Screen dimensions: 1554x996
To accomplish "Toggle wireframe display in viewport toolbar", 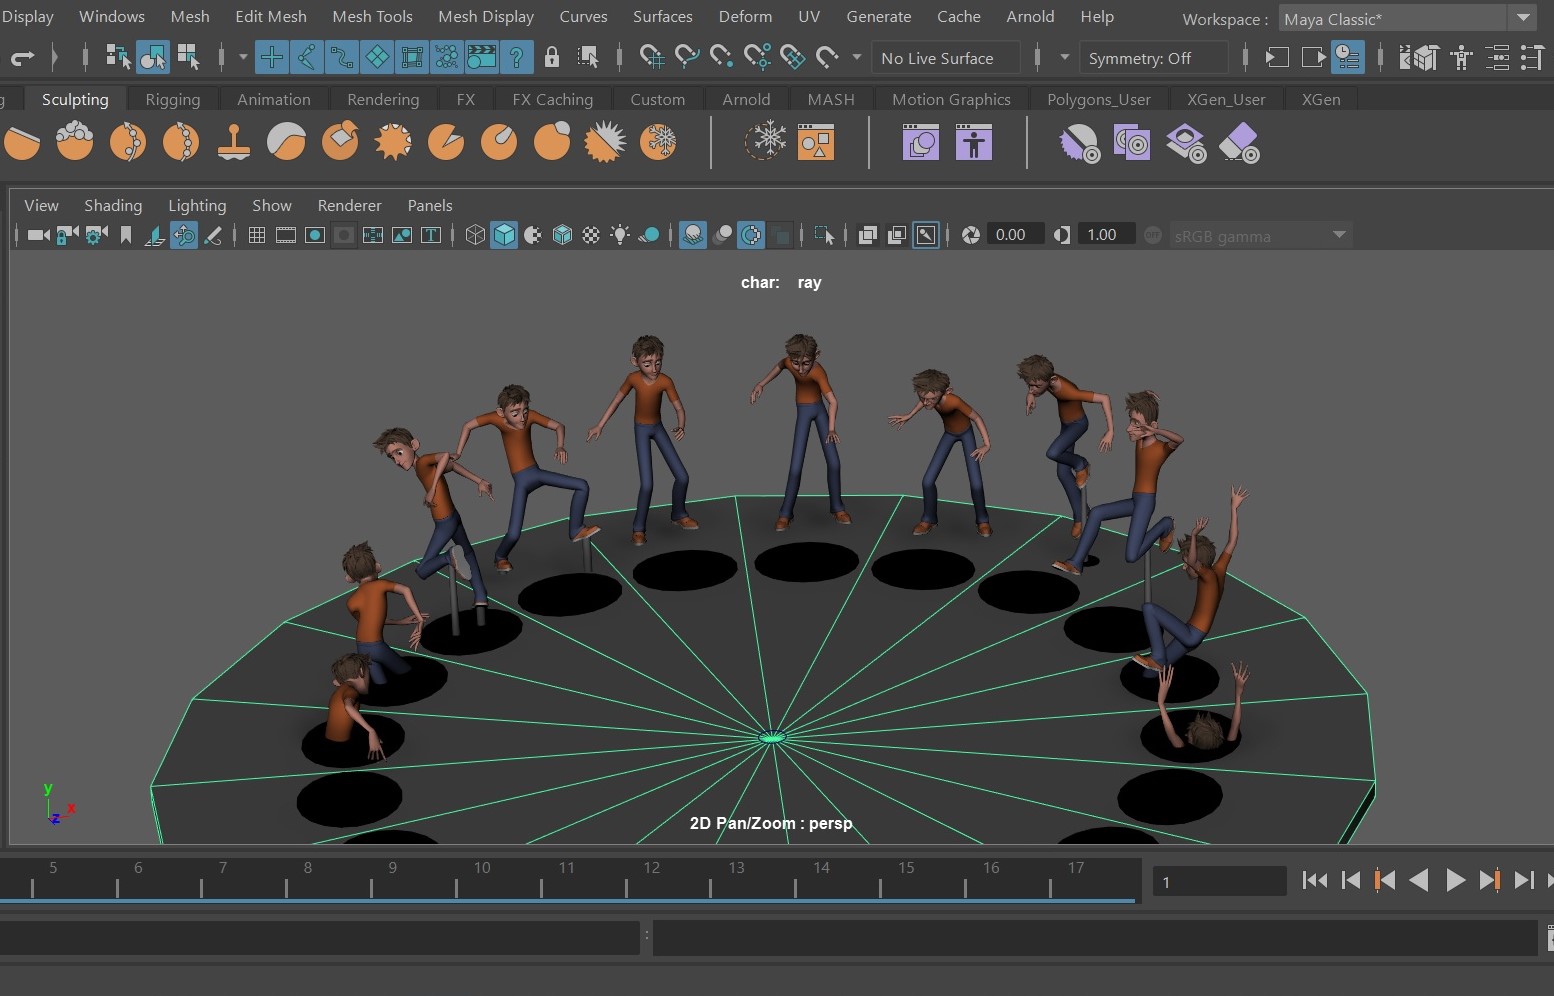I will [475, 235].
